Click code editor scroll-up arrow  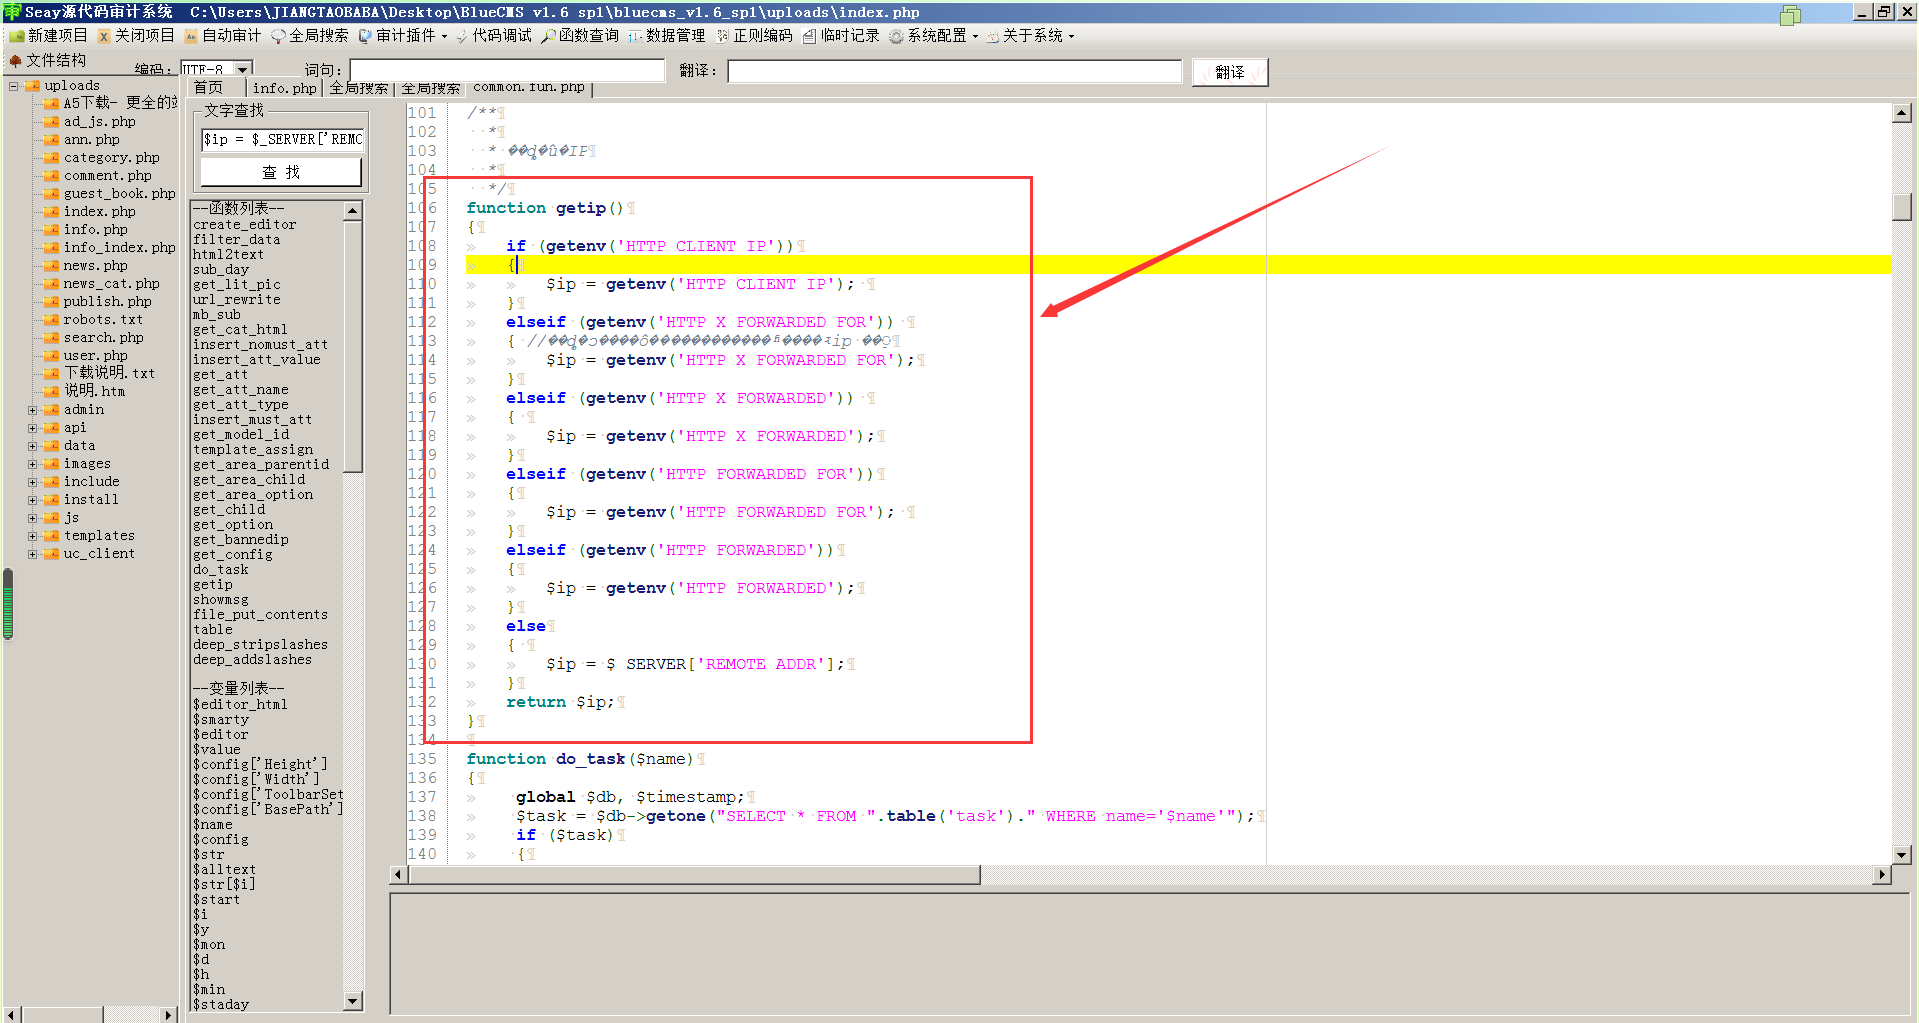(1902, 113)
